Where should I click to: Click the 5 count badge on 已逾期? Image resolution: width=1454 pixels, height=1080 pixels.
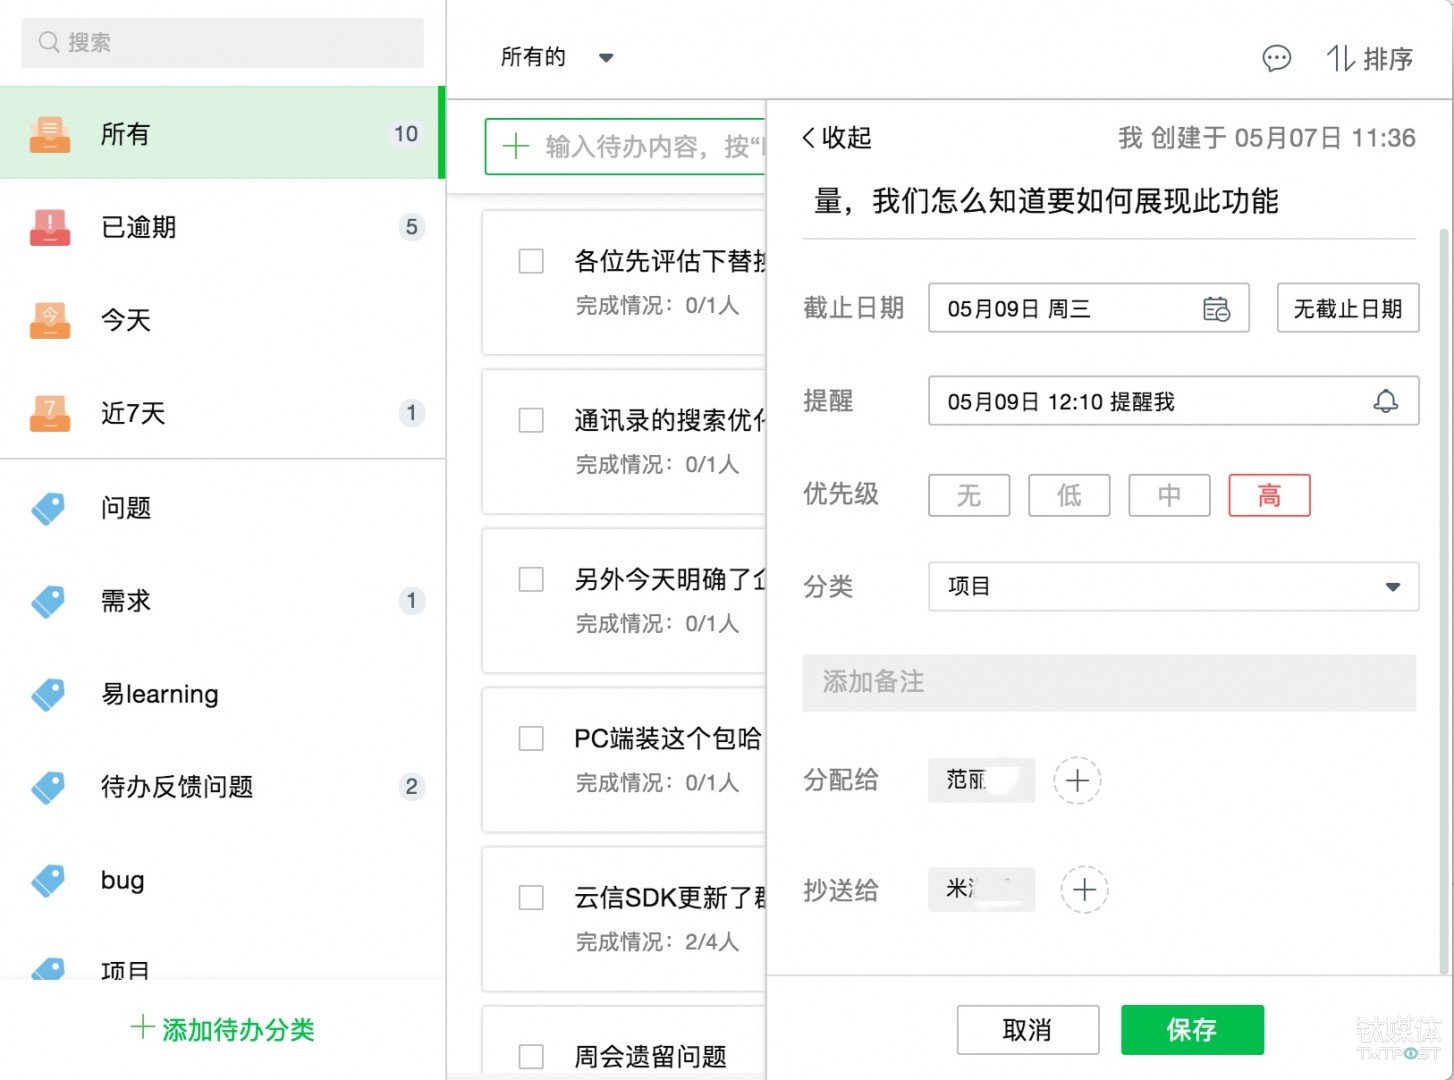[411, 227]
